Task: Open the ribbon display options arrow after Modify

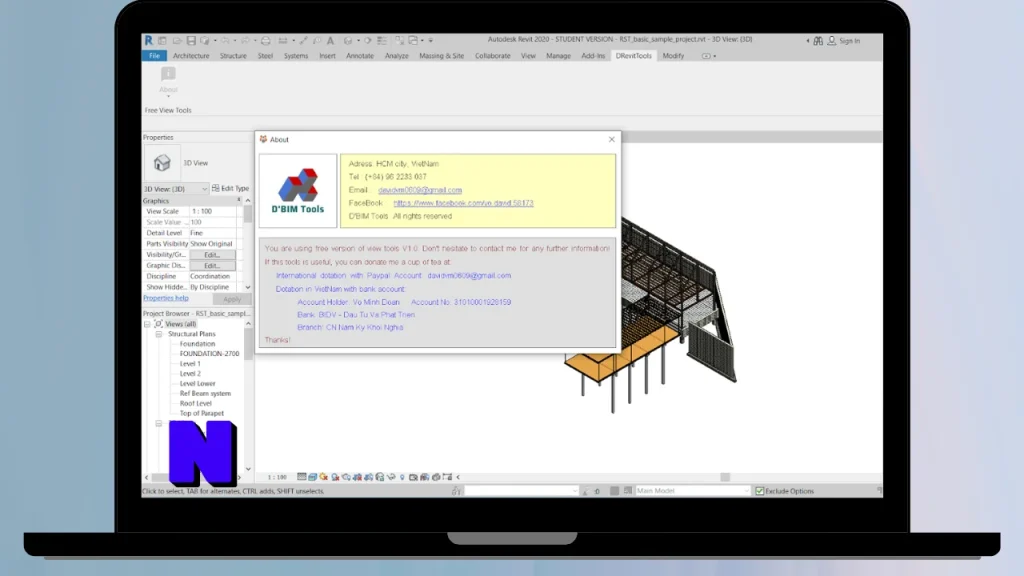Action: 714,56
